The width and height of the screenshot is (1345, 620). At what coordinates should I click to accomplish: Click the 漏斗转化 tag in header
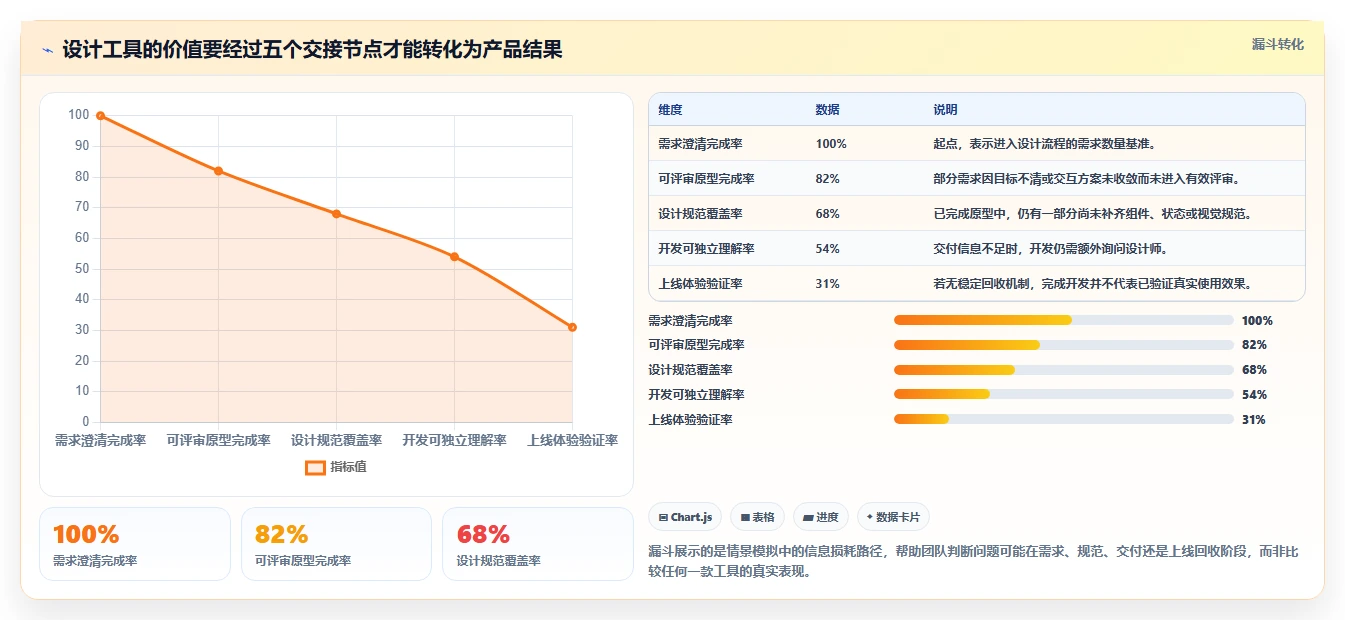point(1278,45)
